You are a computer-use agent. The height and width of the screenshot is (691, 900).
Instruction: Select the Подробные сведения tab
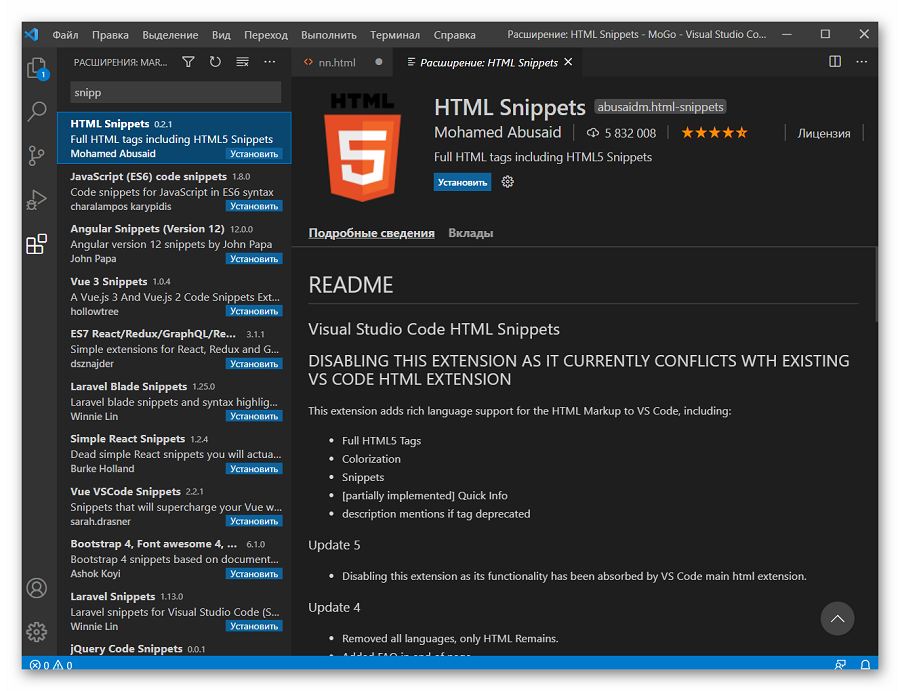[x=371, y=233]
